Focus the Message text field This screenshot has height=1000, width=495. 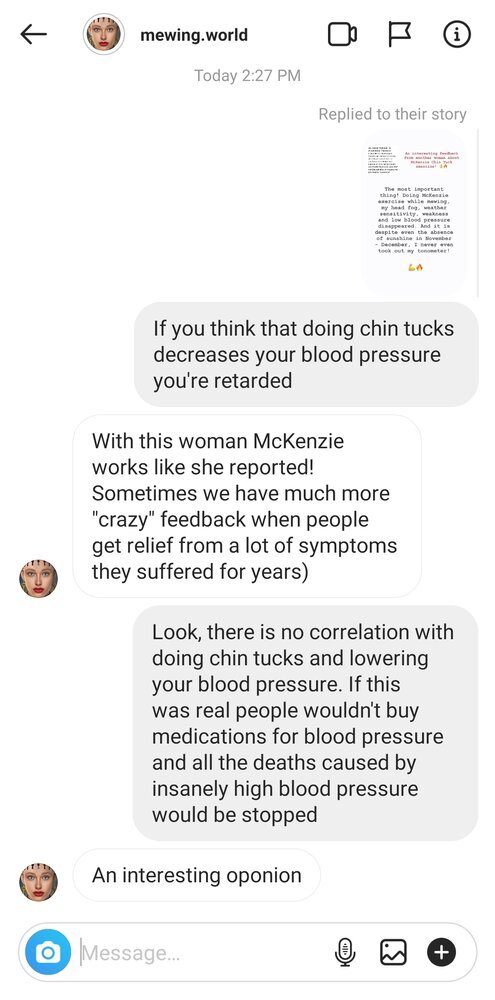(204, 953)
